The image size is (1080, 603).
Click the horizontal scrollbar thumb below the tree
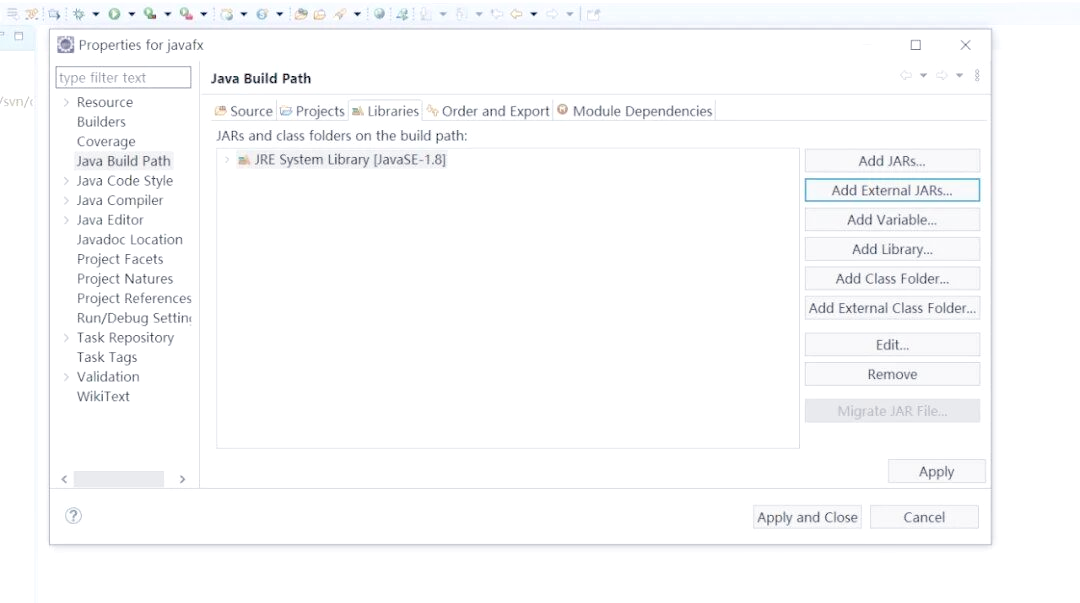tap(118, 479)
